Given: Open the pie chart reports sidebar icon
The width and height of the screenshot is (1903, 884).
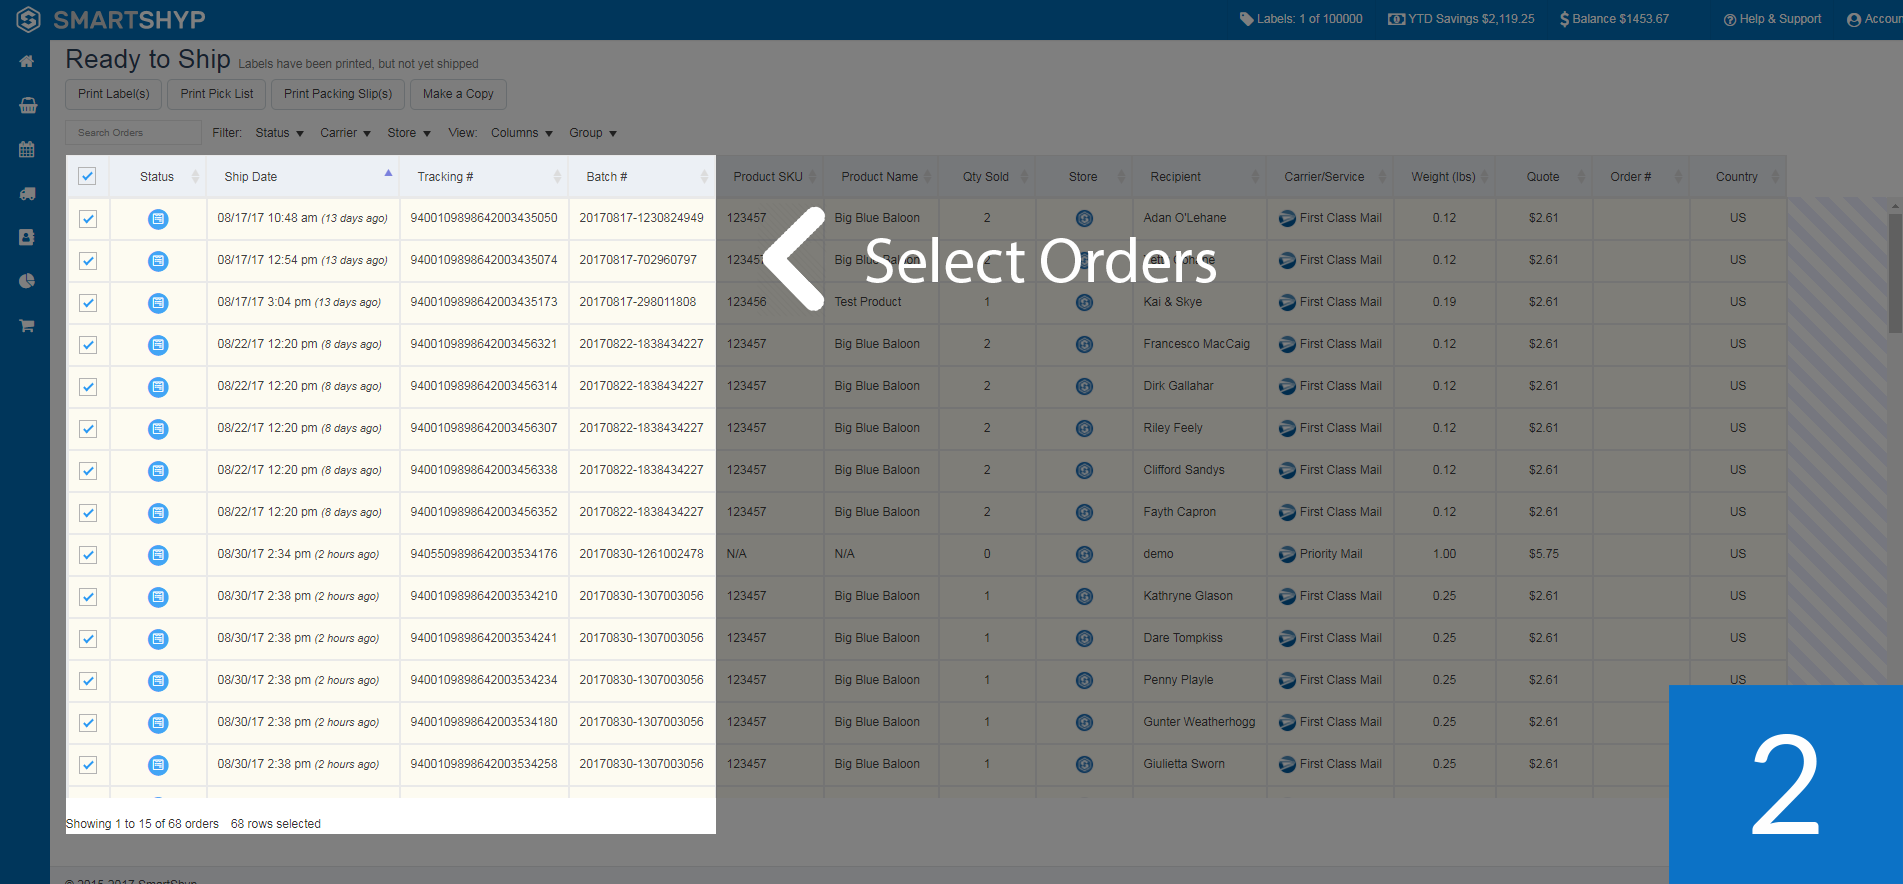Looking at the screenshot, I should 27,281.
